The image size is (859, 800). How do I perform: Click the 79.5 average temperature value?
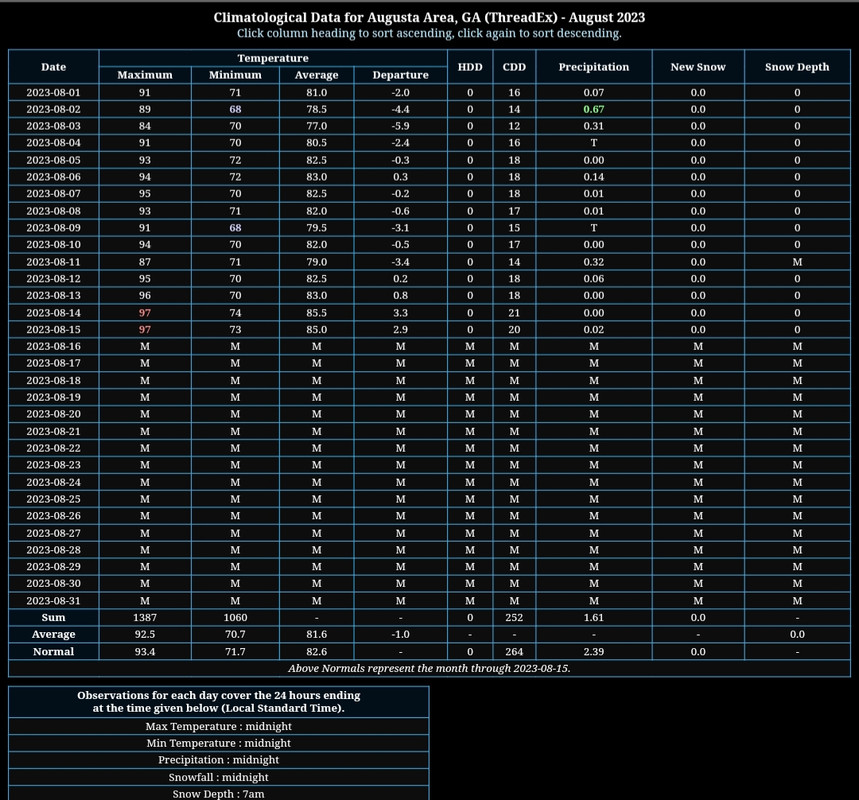pyautogui.click(x=317, y=228)
